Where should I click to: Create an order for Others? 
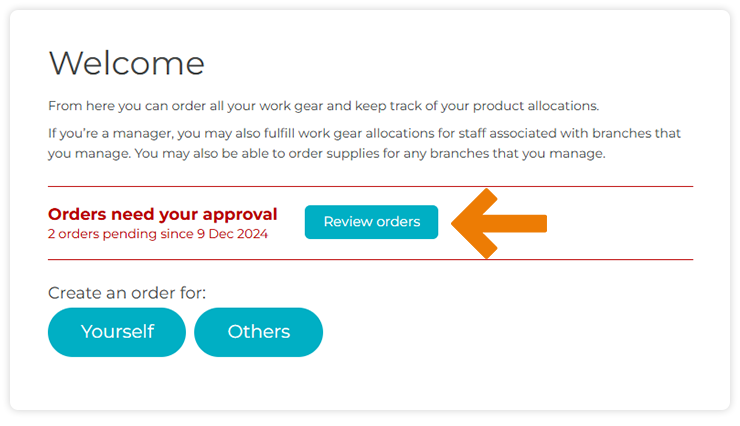pyautogui.click(x=258, y=332)
